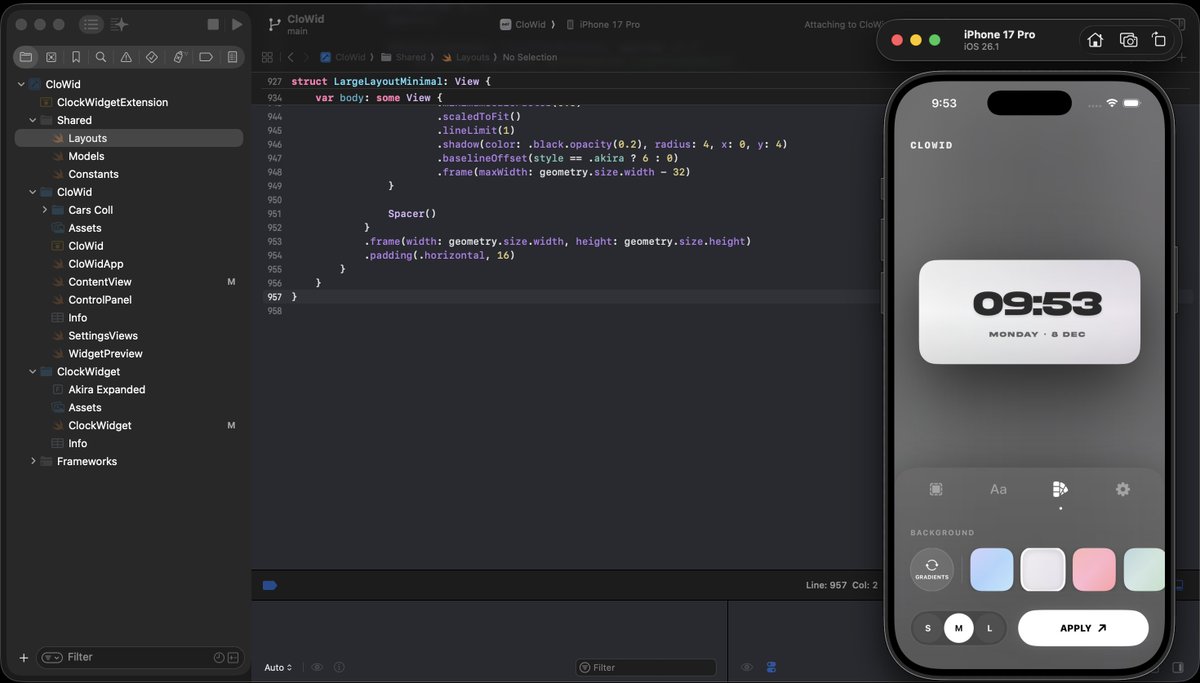
Task: Open the color palette tab in app
Action: 1060,489
